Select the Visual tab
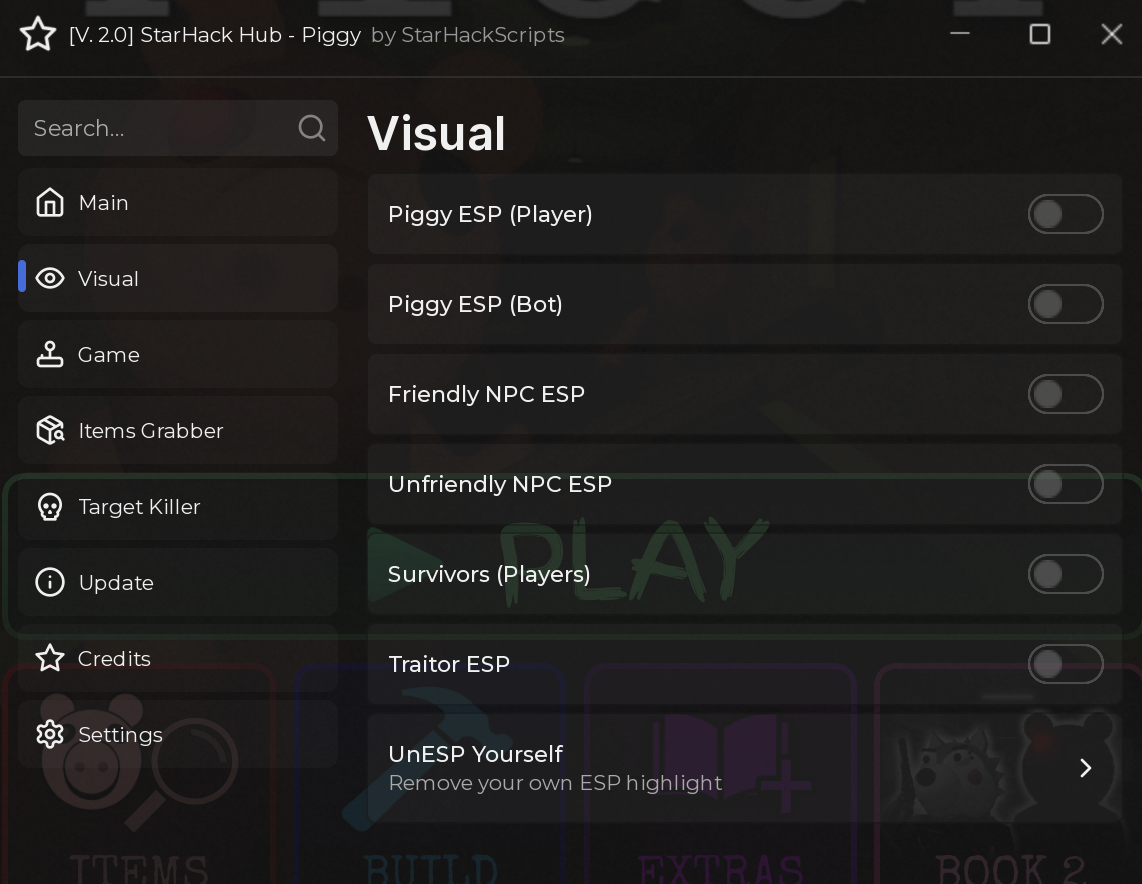The image size is (1142, 884). click(178, 278)
